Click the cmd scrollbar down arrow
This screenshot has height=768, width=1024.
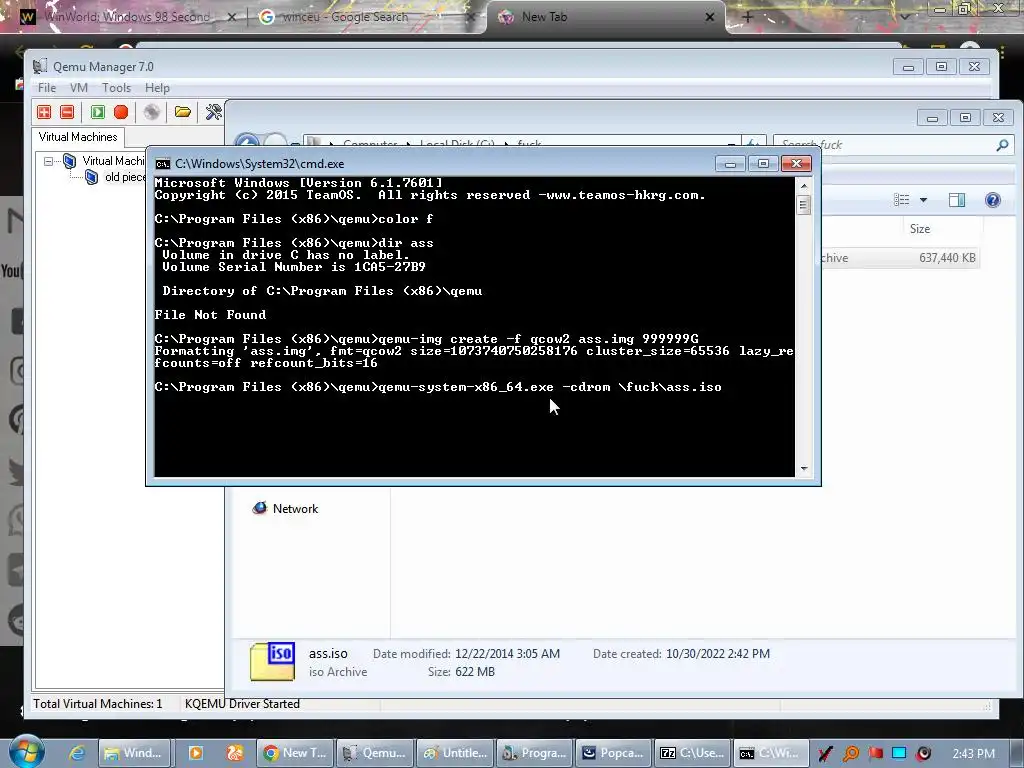tap(804, 468)
